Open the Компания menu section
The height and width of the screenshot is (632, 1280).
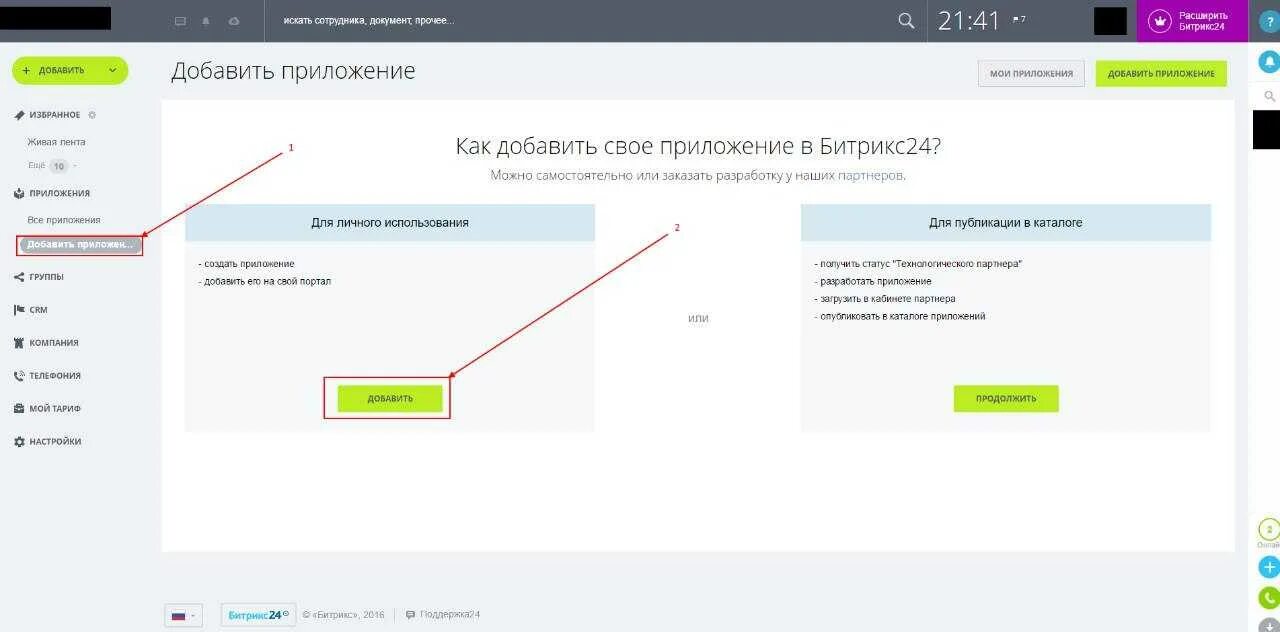54,343
